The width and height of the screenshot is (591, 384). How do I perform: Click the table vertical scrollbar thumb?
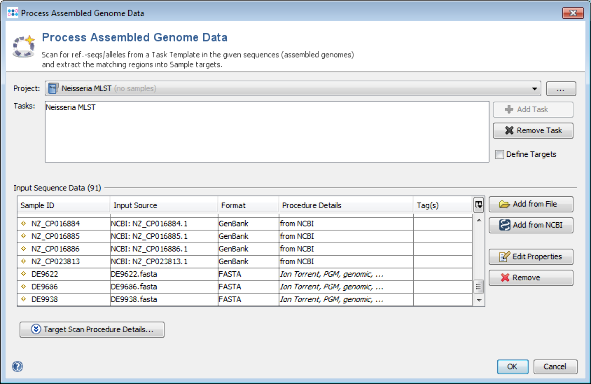[479, 286]
